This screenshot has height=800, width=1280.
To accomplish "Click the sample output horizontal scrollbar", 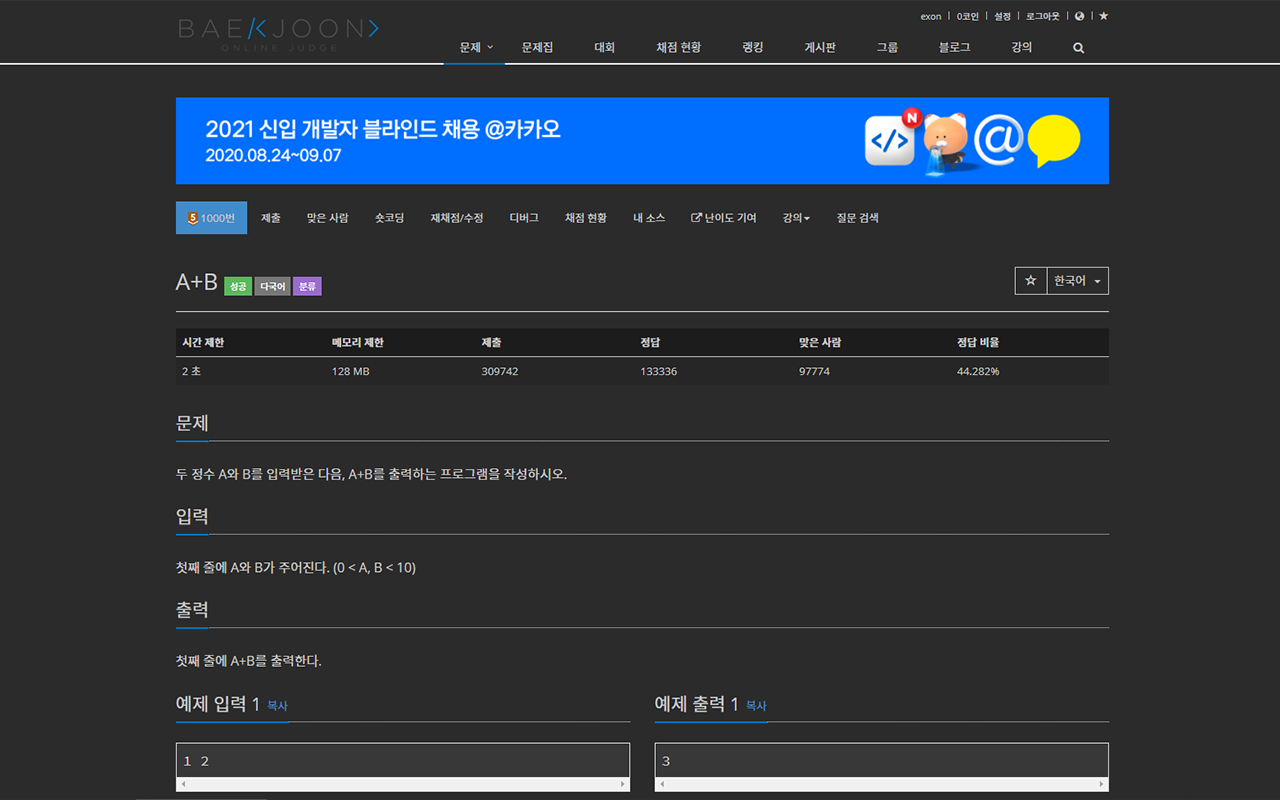I will pyautogui.click(x=882, y=784).
